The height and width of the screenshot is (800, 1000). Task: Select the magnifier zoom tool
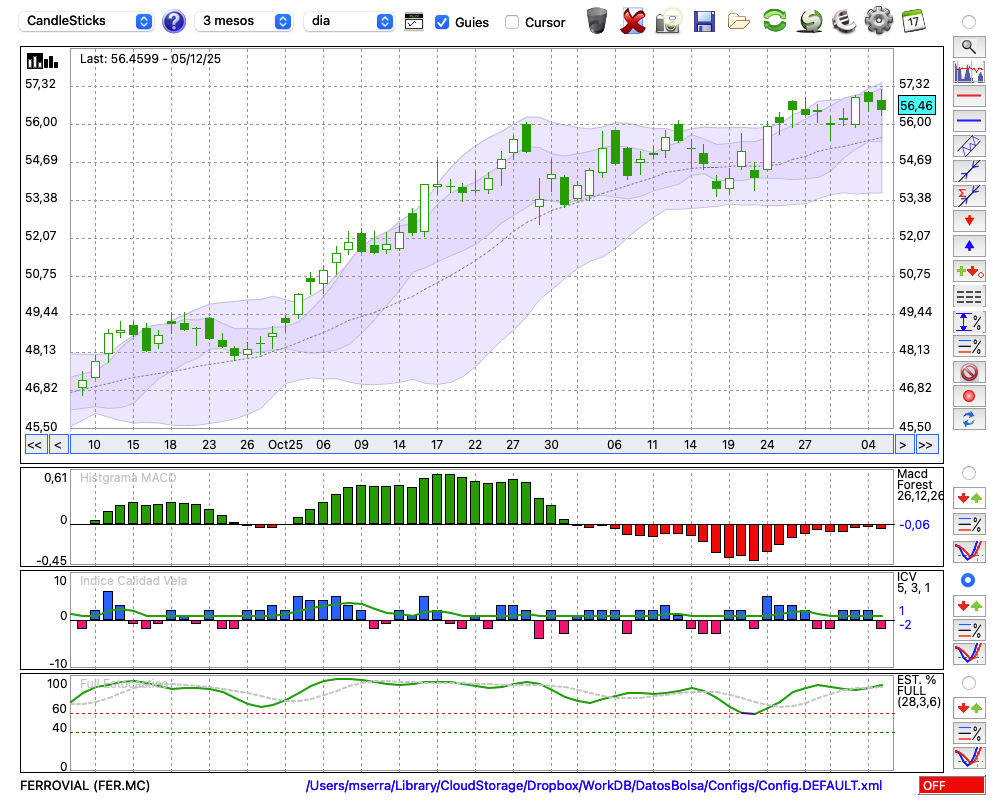tap(969, 47)
